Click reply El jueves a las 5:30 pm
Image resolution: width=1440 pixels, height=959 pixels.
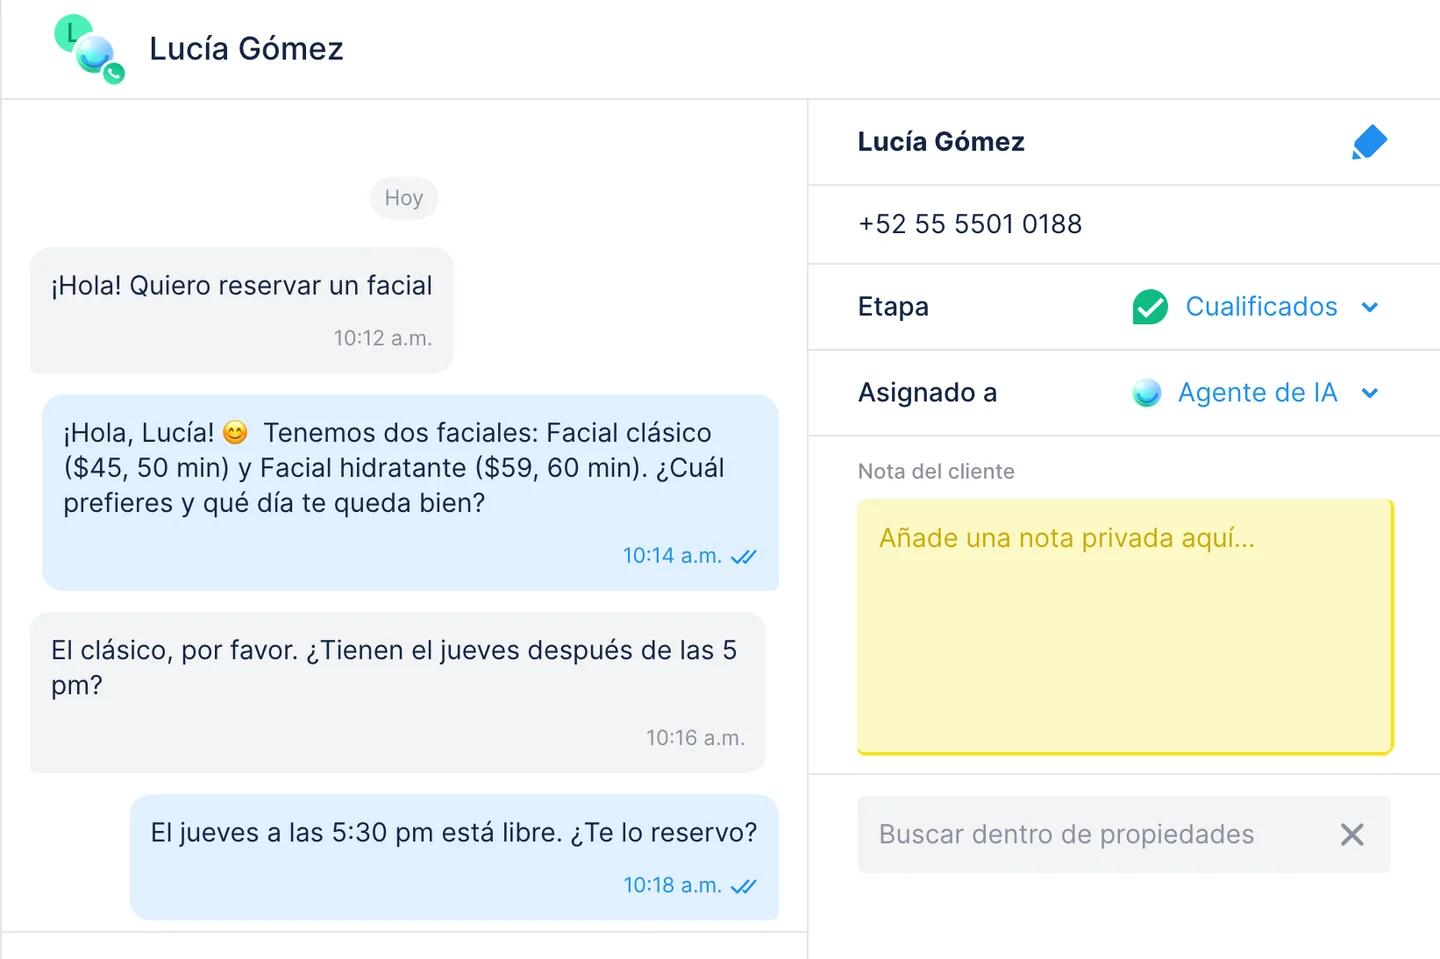coord(454,857)
